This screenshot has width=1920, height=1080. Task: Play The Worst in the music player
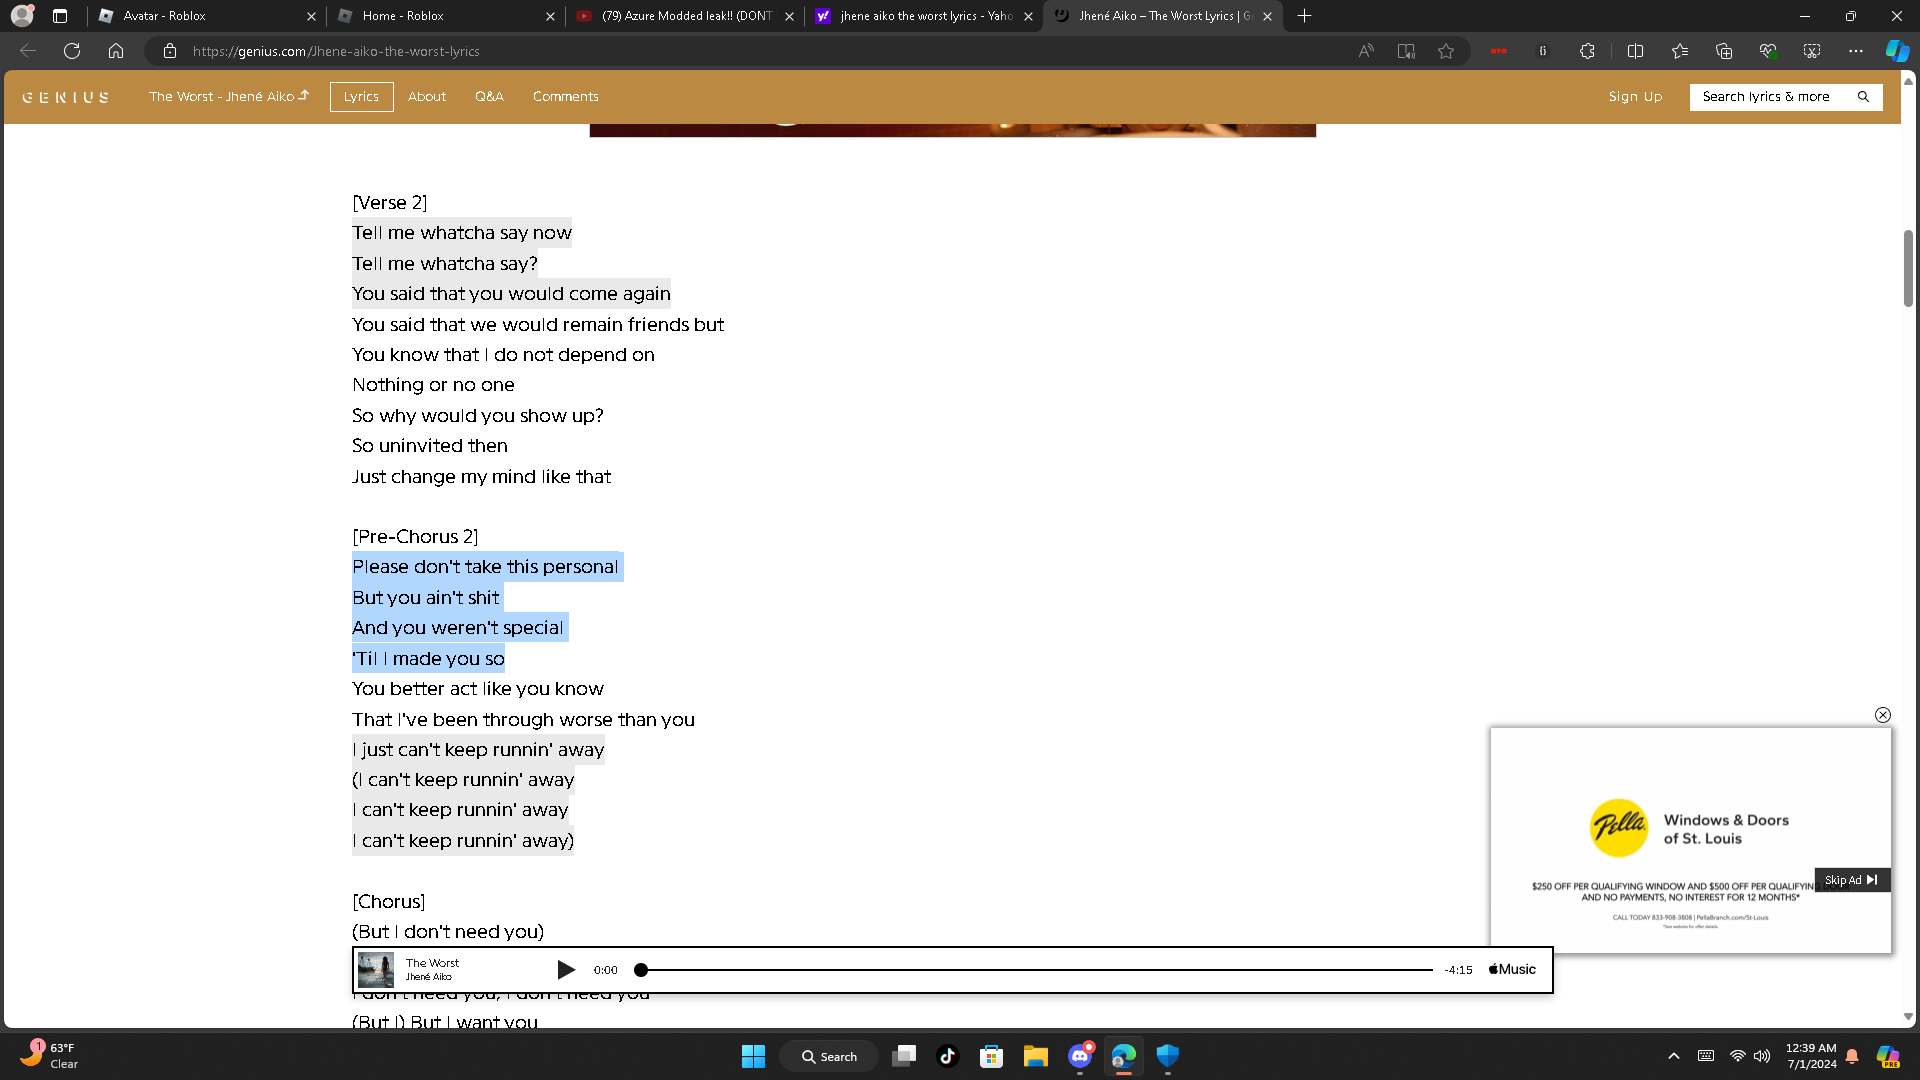(x=566, y=970)
